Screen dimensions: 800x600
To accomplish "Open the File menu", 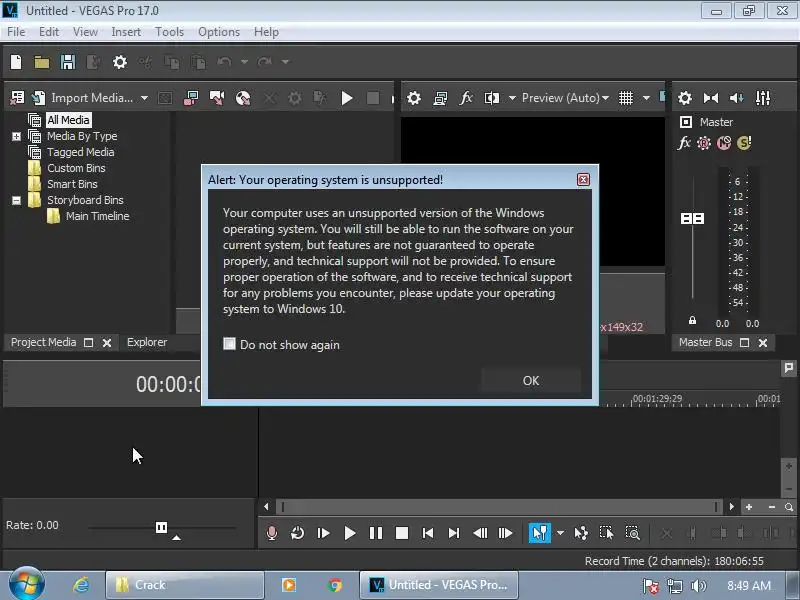I will [16, 32].
